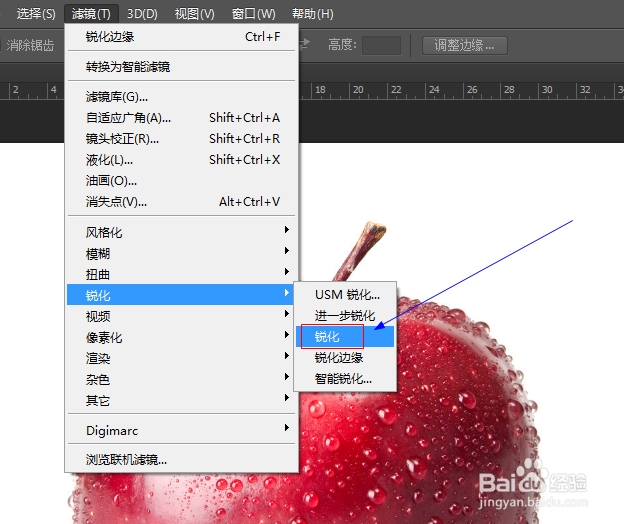Expand the 杂色 submenu
The height and width of the screenshot is (524, 624).
181,379
